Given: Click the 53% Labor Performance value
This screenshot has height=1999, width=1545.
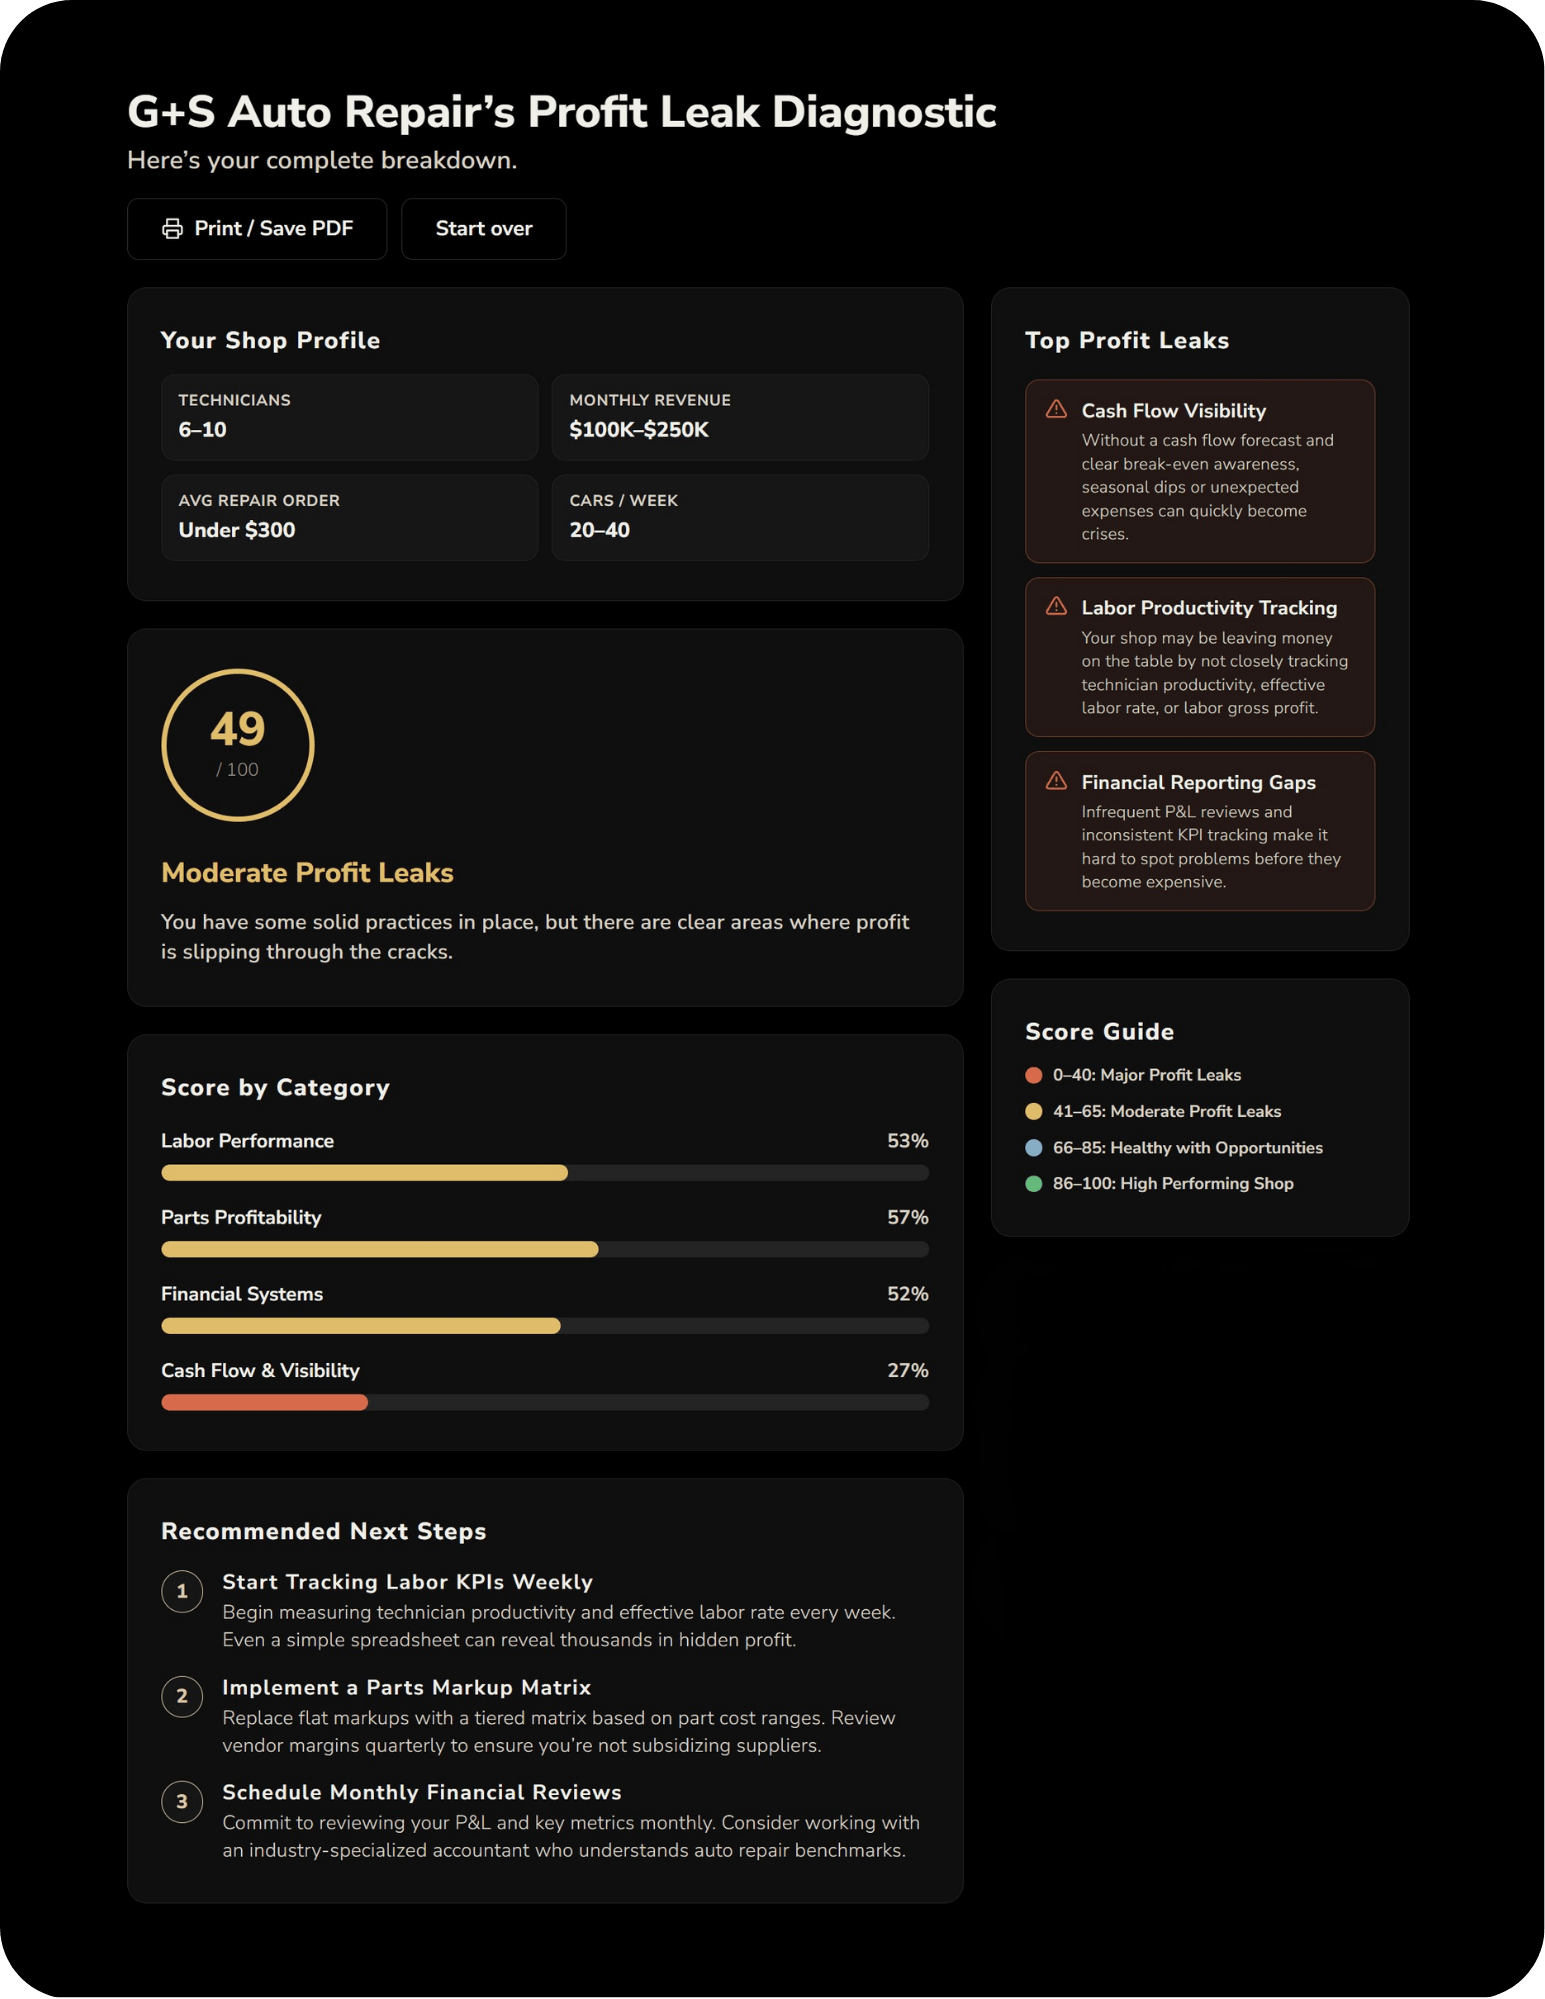Looking at the screenshot, I should tap(908, 1141).
